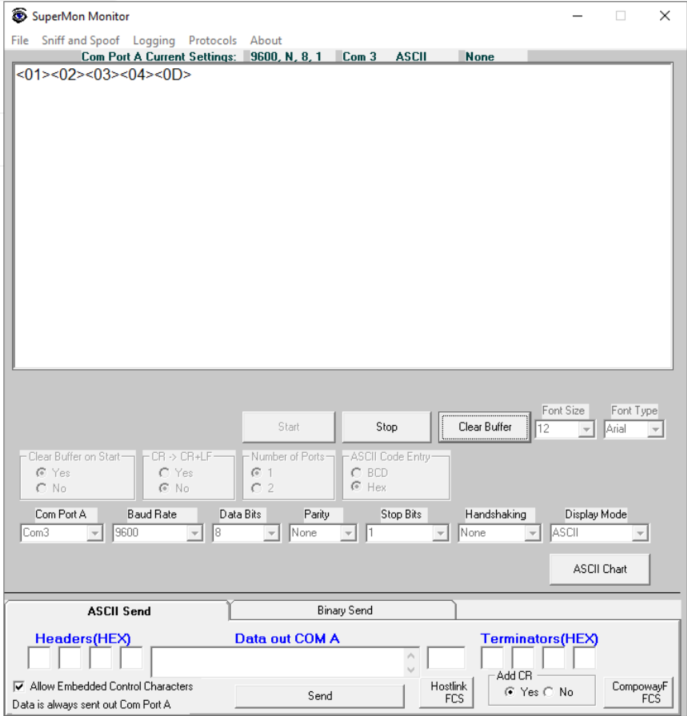This screenshot has height=716, width=687.
Task: Open the Parity dropdown
Action: (348, 533)
